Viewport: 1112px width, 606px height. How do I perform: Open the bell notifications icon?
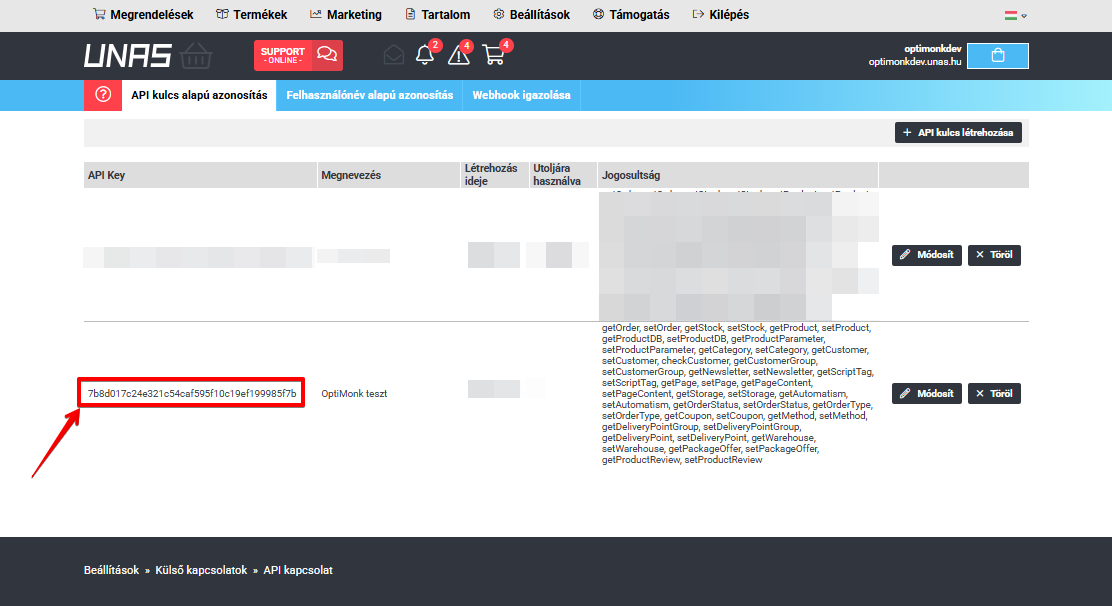tap(425, 55)
